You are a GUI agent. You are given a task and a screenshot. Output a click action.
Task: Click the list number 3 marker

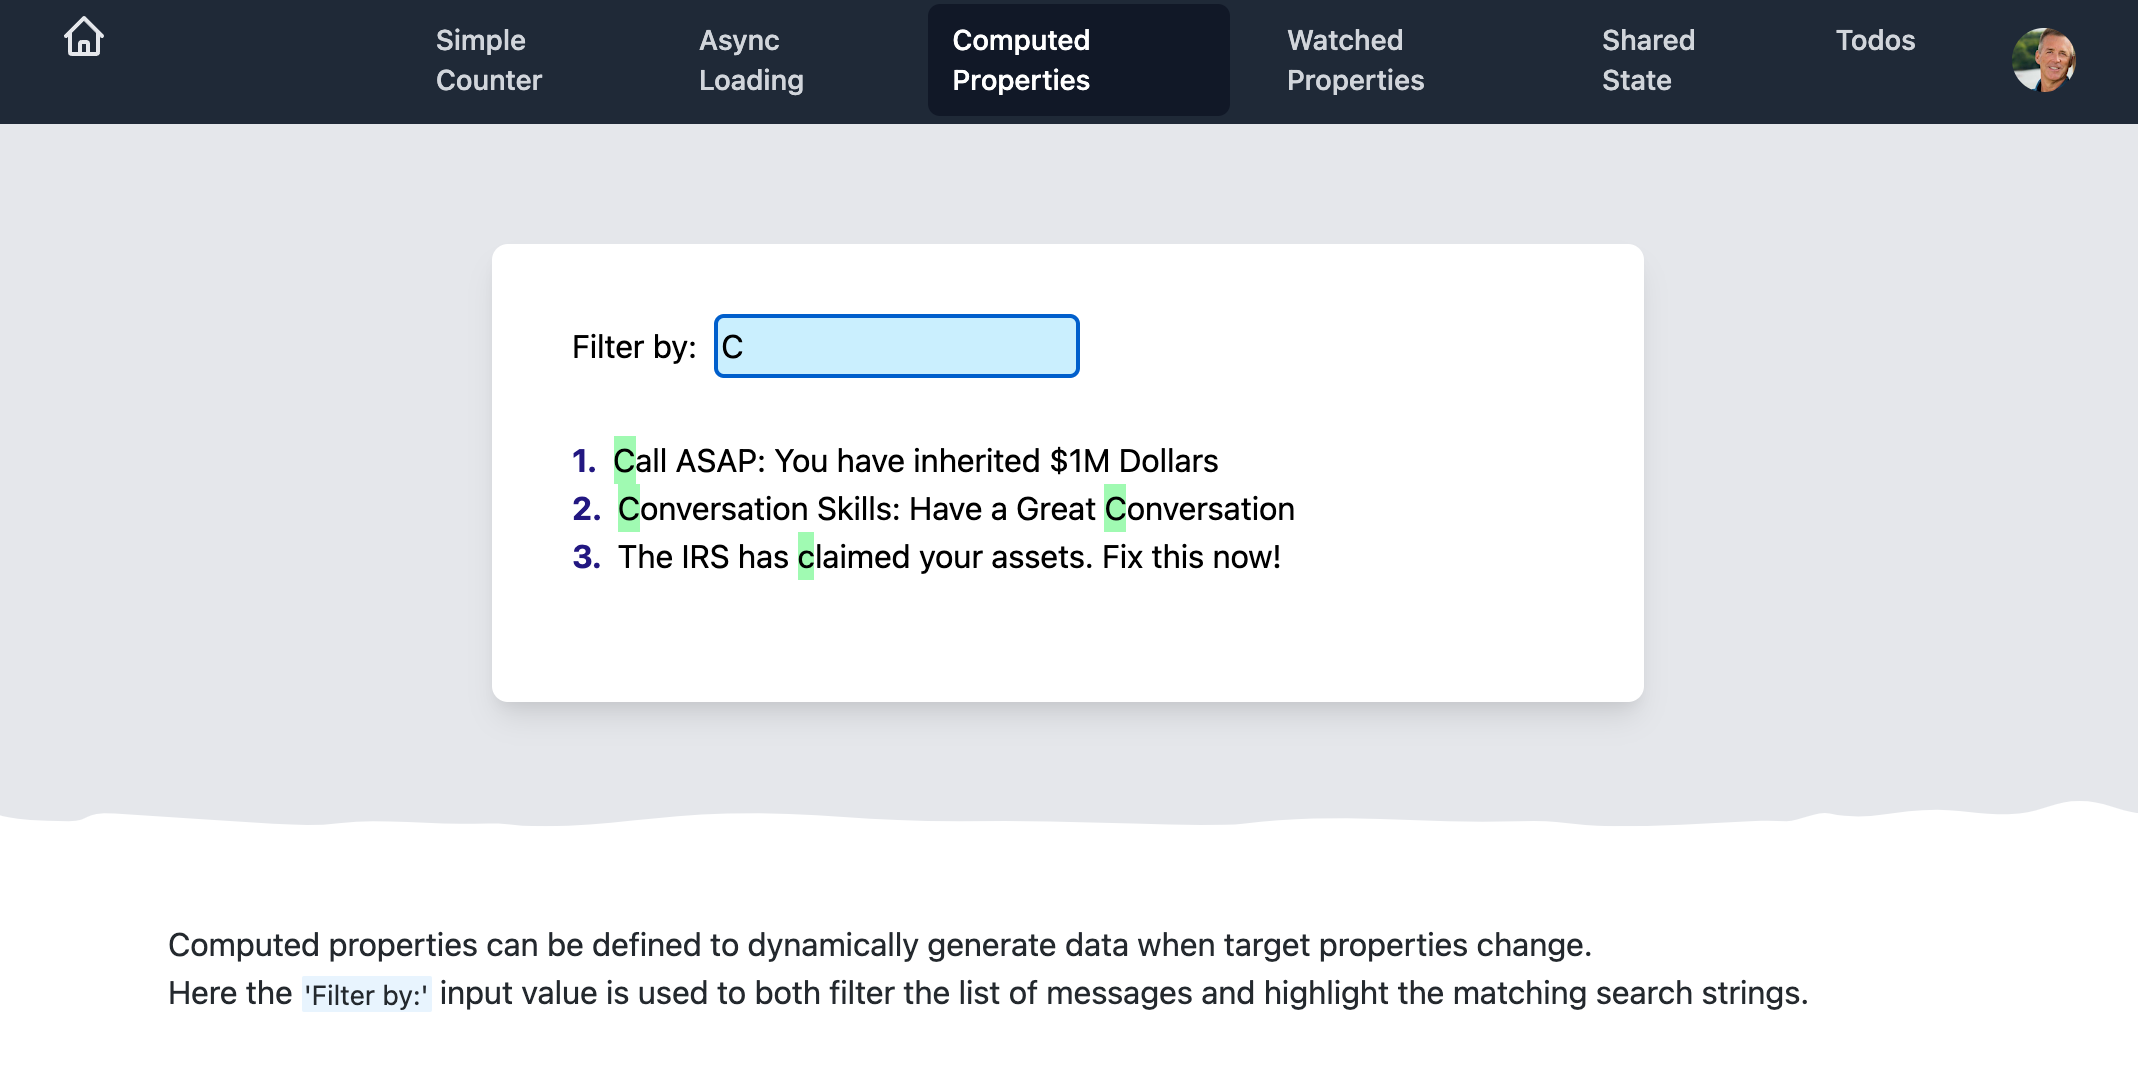pos(587,557)
